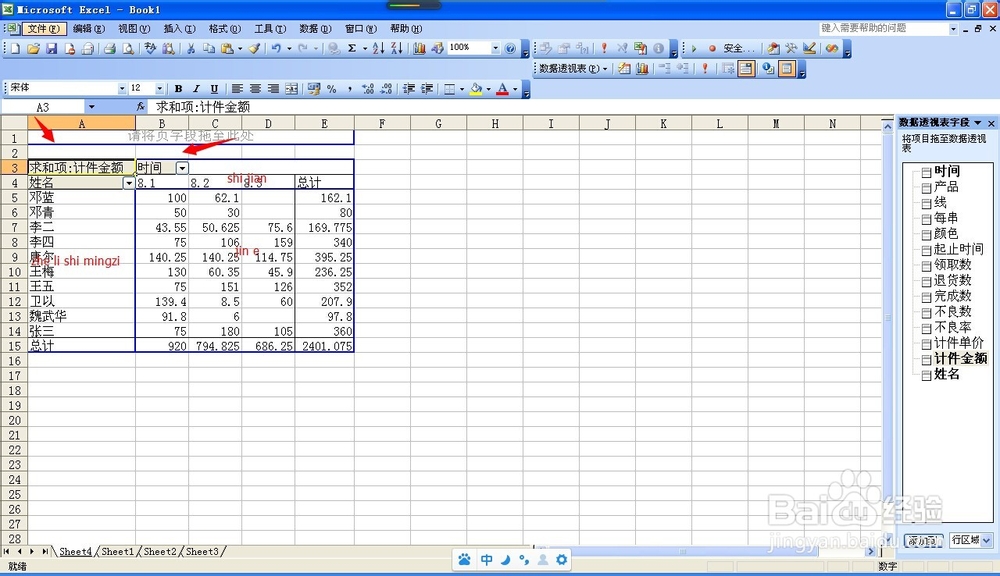Screen dimensions: 1000x576
Task: Sort descending with the Z-A icon
Action: [x=396, y=48]
